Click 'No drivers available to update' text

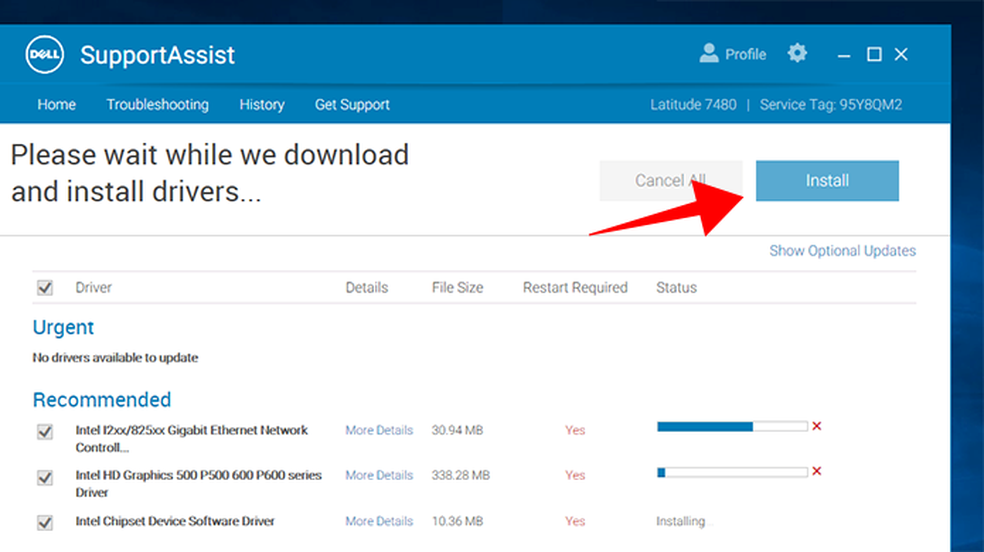[115, 358]
